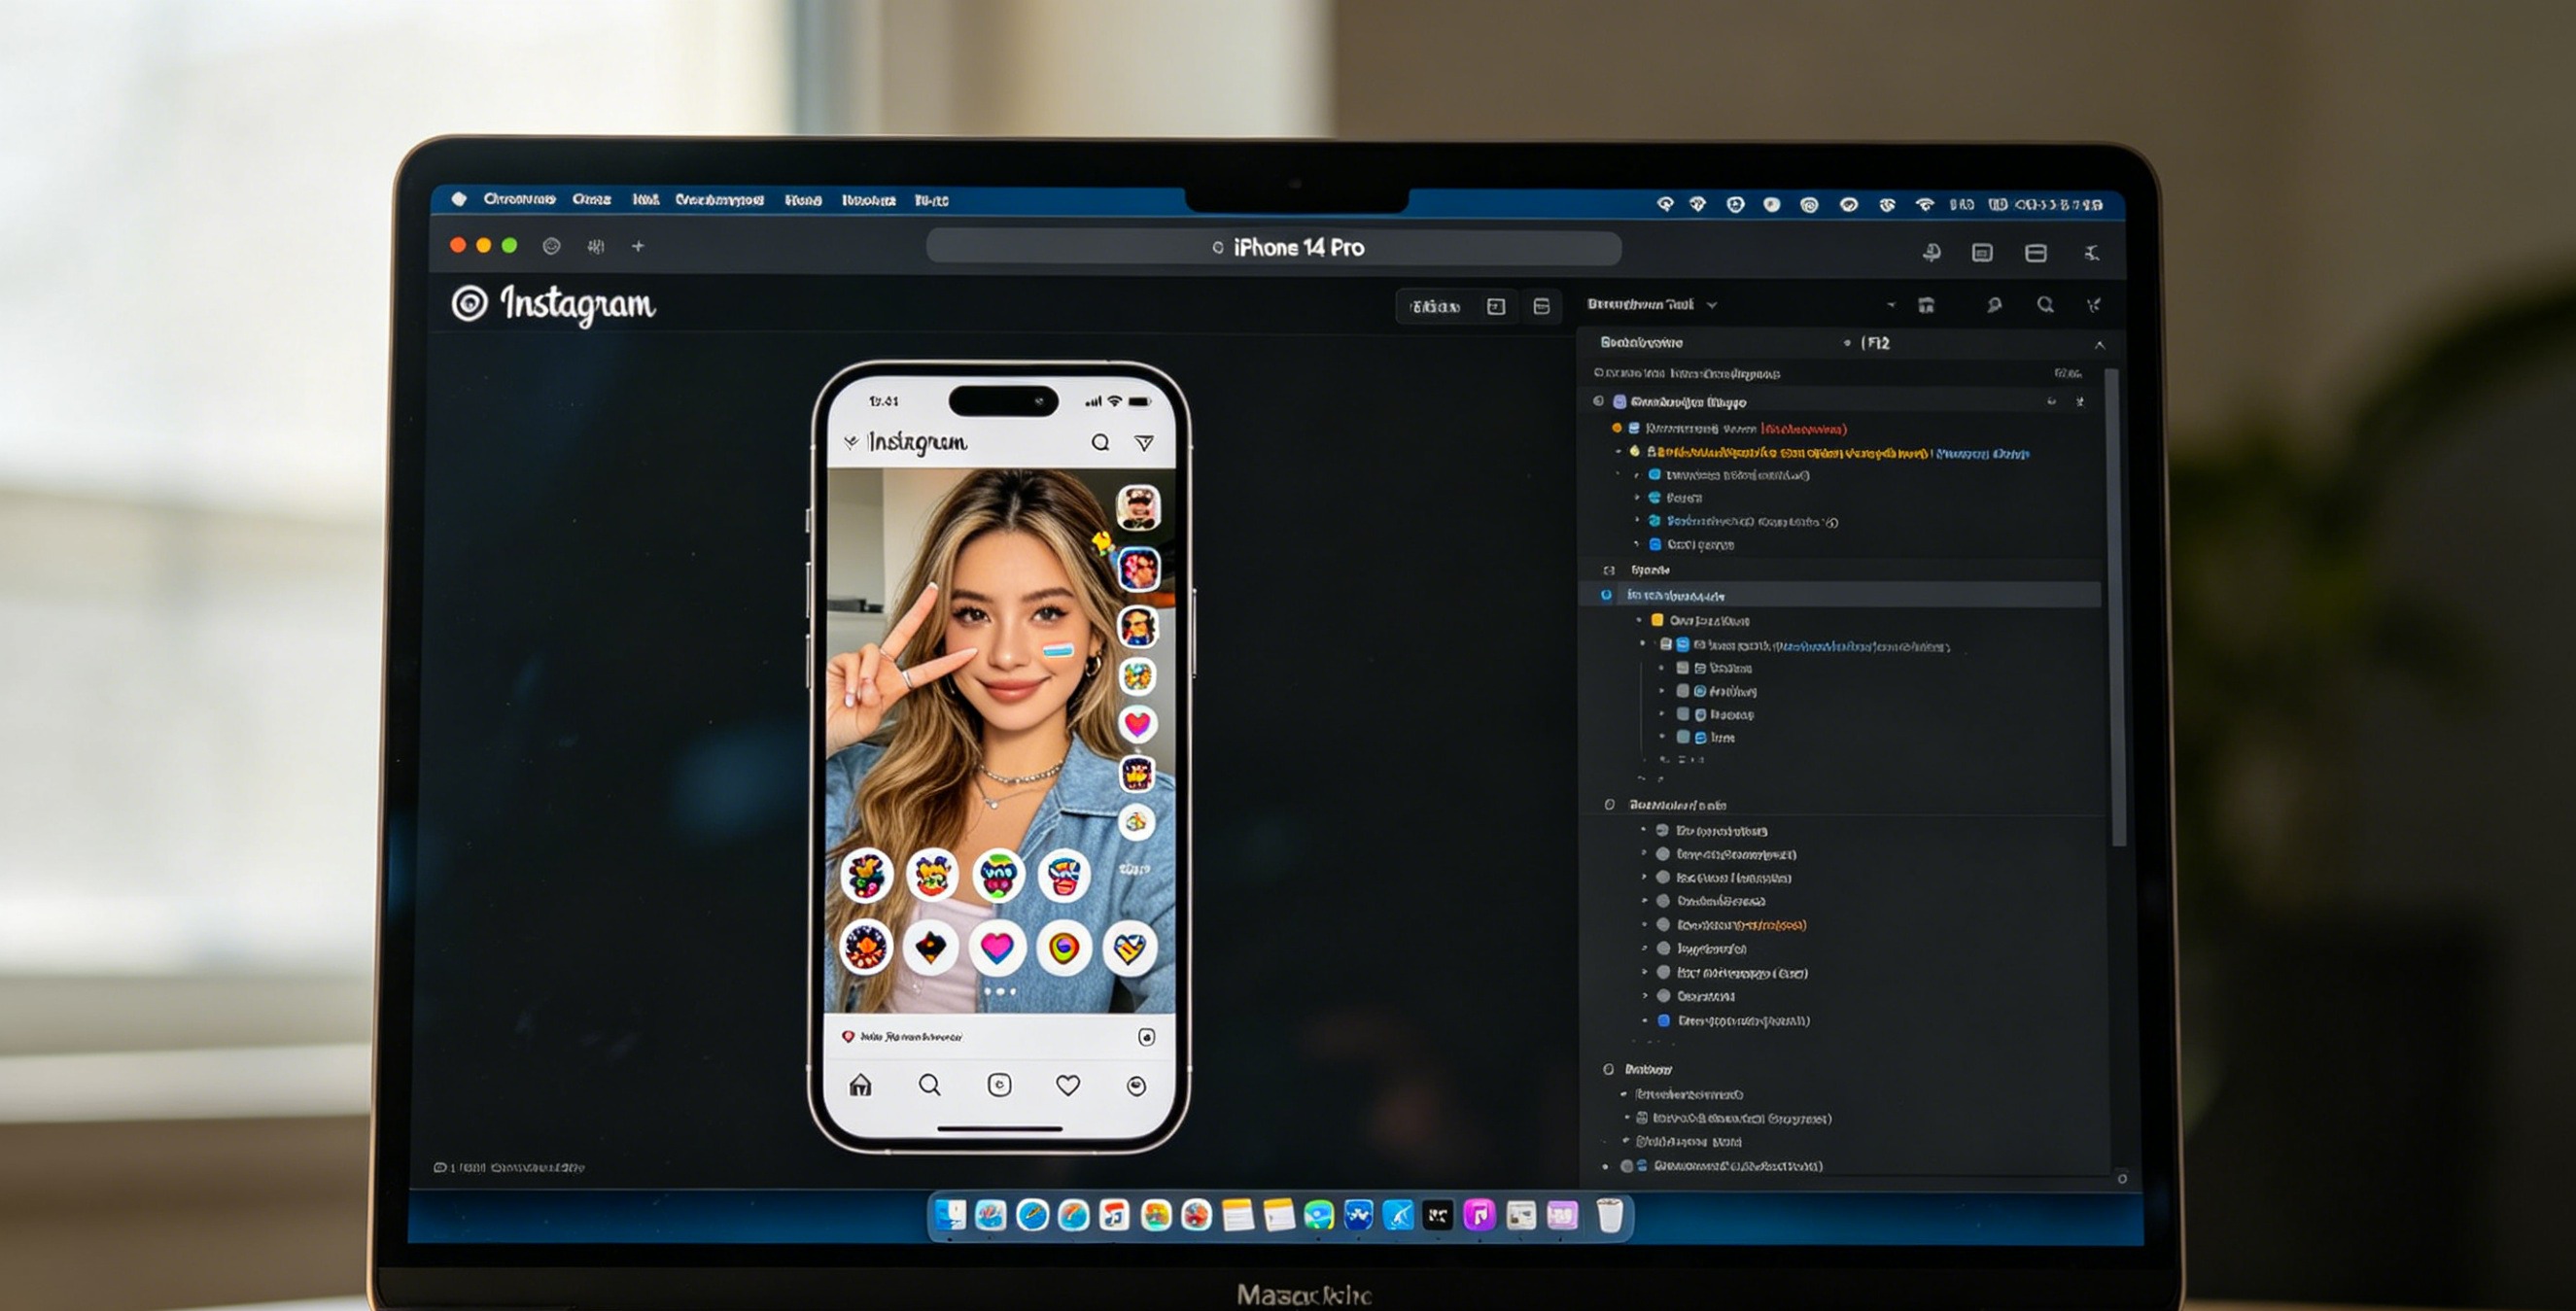Viewport: 2576px width, 1311px height.
Task: Tap the Search icon in phone bottom navigation
Action: click(929, 1085)
